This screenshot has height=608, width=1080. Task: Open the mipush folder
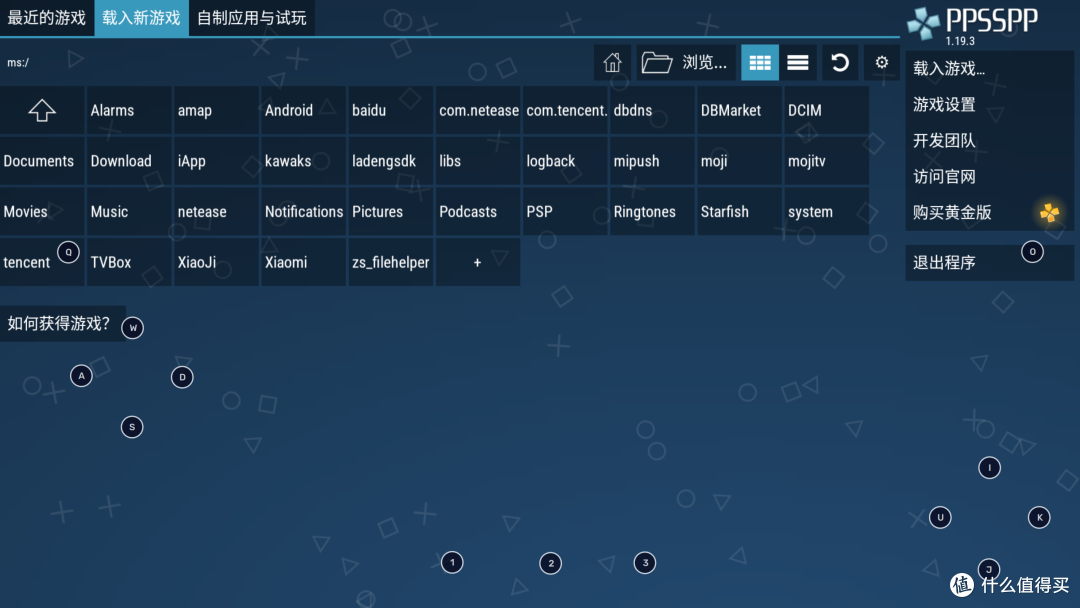pyautogui.click(x=652, y=161)
